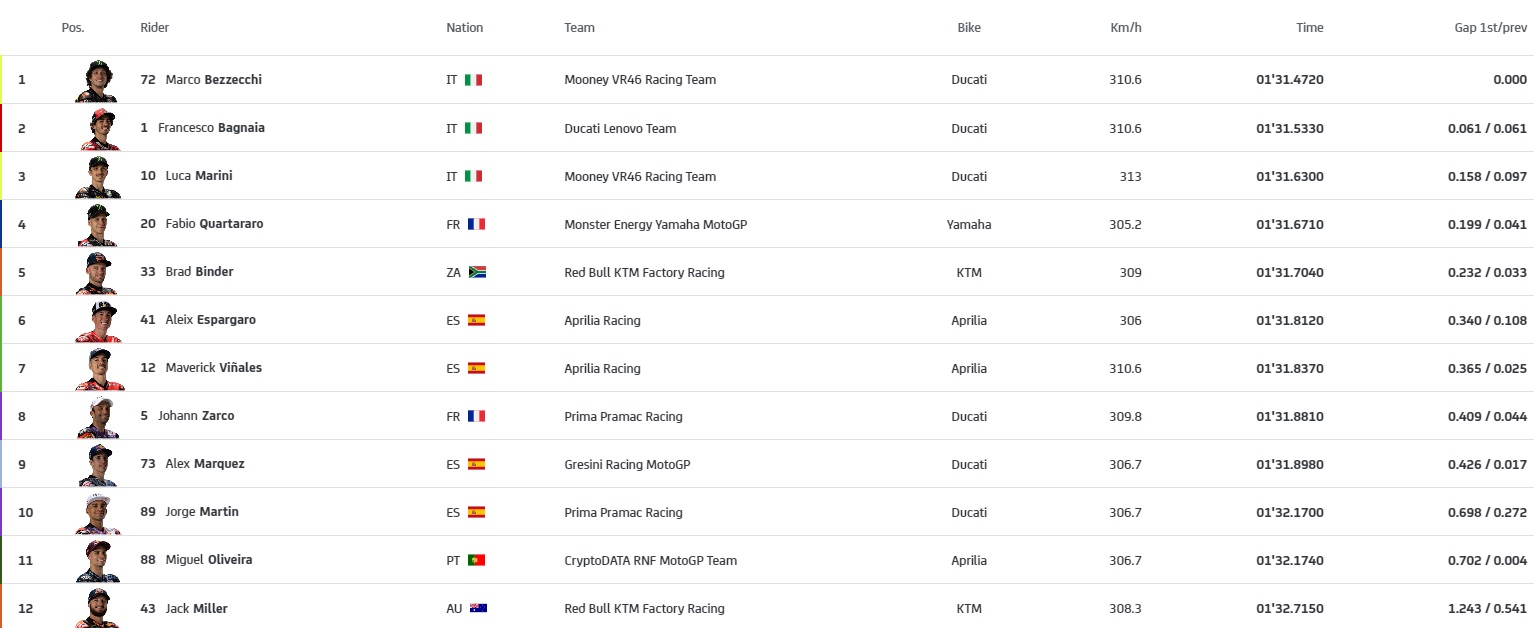Click Spain flag in Jorge Martin's row
This screenshot has width=1534, height=628.
pos(476,512)
